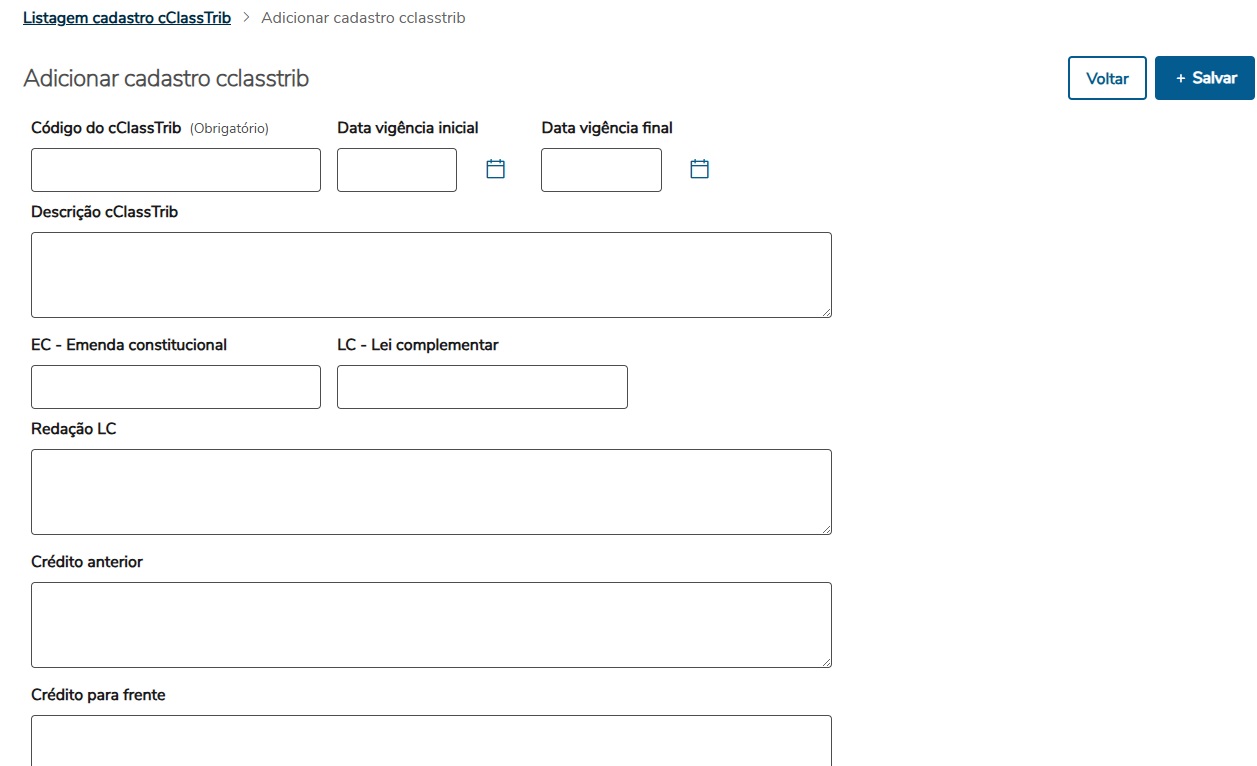This screenshot has width=1257, height=766.
Task: Focus the EC - Emenda constitucional field
Action: (x=176, y=387)
